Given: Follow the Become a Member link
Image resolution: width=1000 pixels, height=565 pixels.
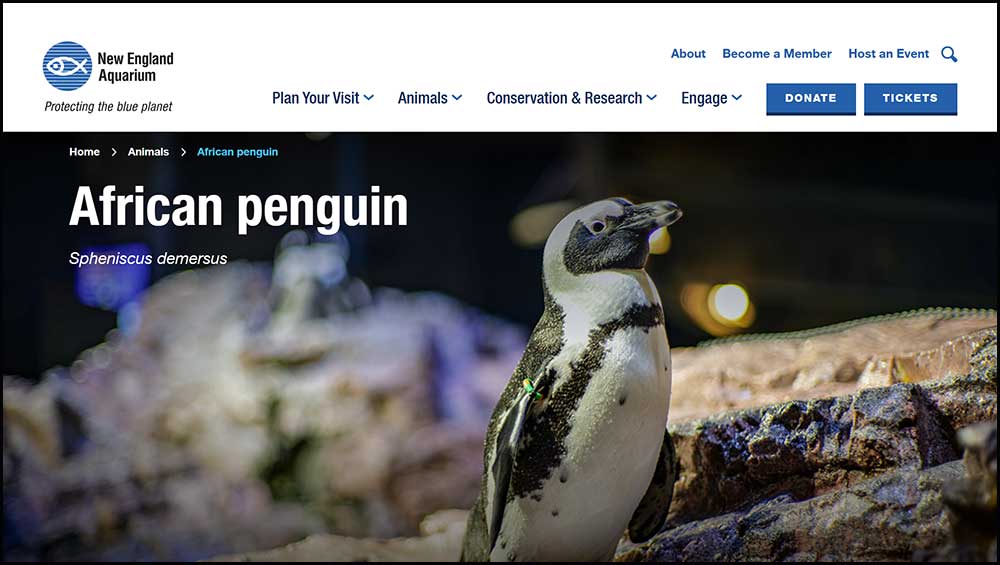Looking at the screenshot, I should pyautogui.click(x=777, y=54).
